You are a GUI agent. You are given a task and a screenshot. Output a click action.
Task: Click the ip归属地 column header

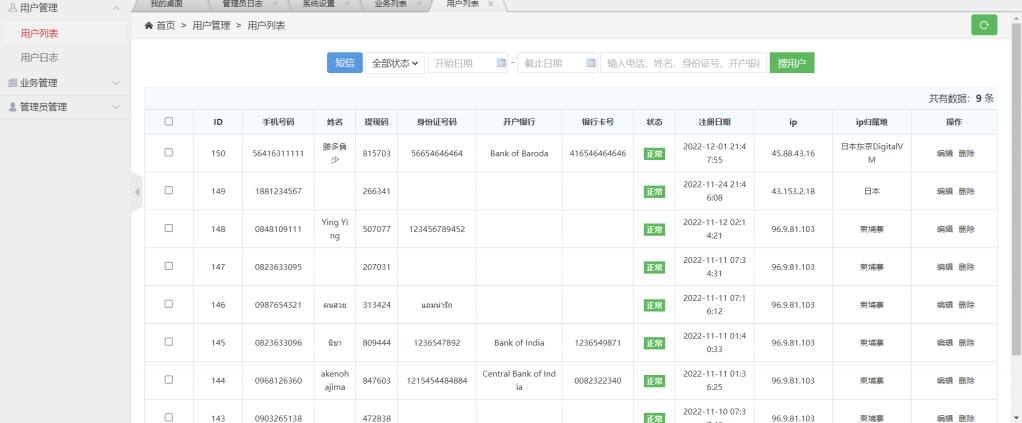(871, 122)
